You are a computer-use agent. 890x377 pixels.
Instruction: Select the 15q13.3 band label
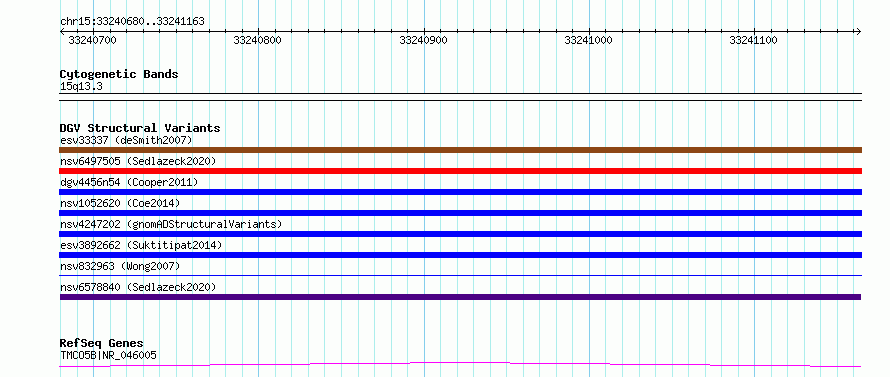(81, 87)
